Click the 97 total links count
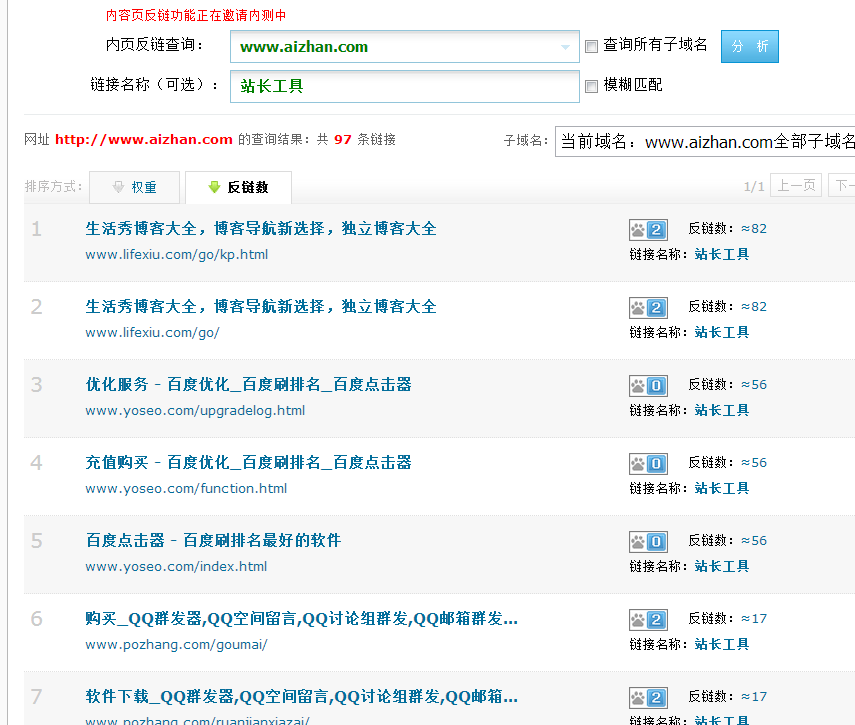855x725 pixels. click(x=342, y=140)
